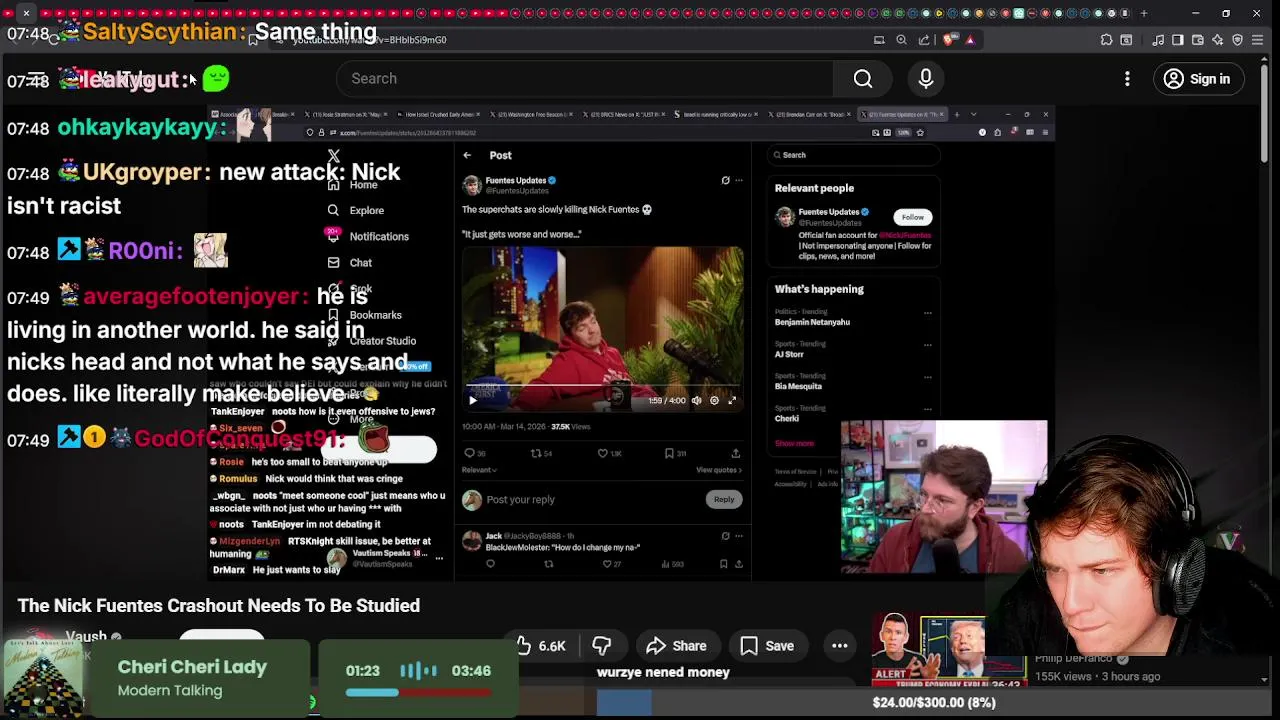Viewport: 1280px width, 720px height.
Task: Close the first browser tab
Action: pos(26,13)
